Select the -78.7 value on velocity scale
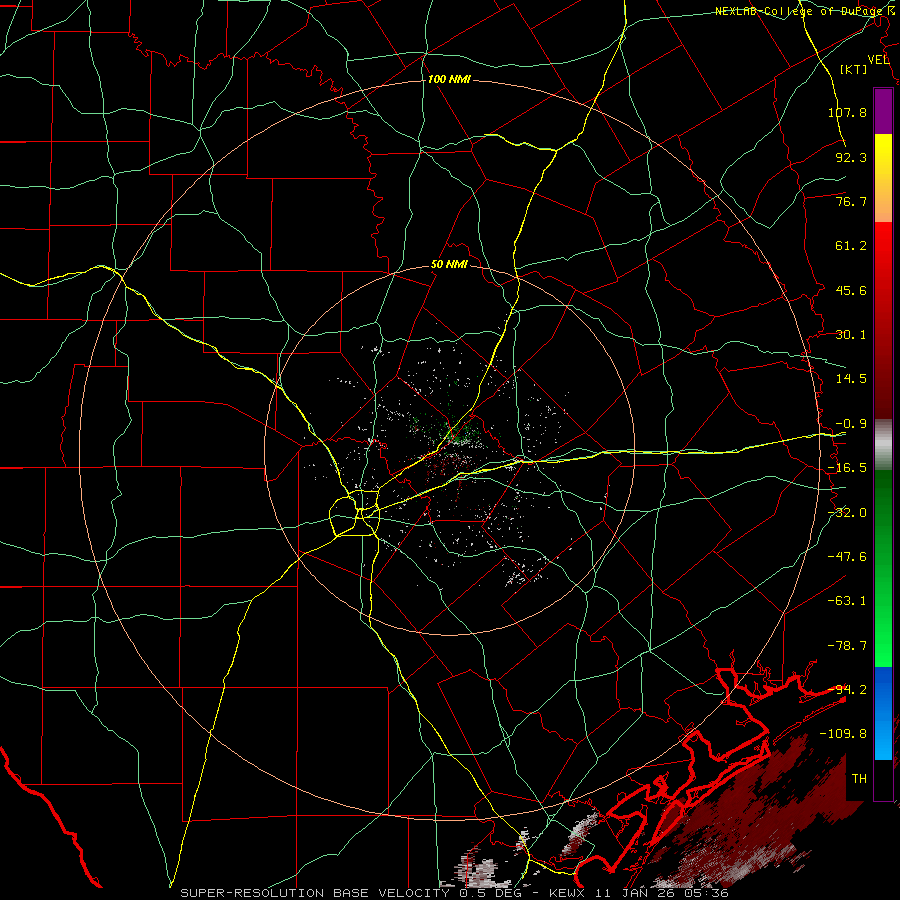The width and height of the screenshot is (900, 900). tap(847, 646)
